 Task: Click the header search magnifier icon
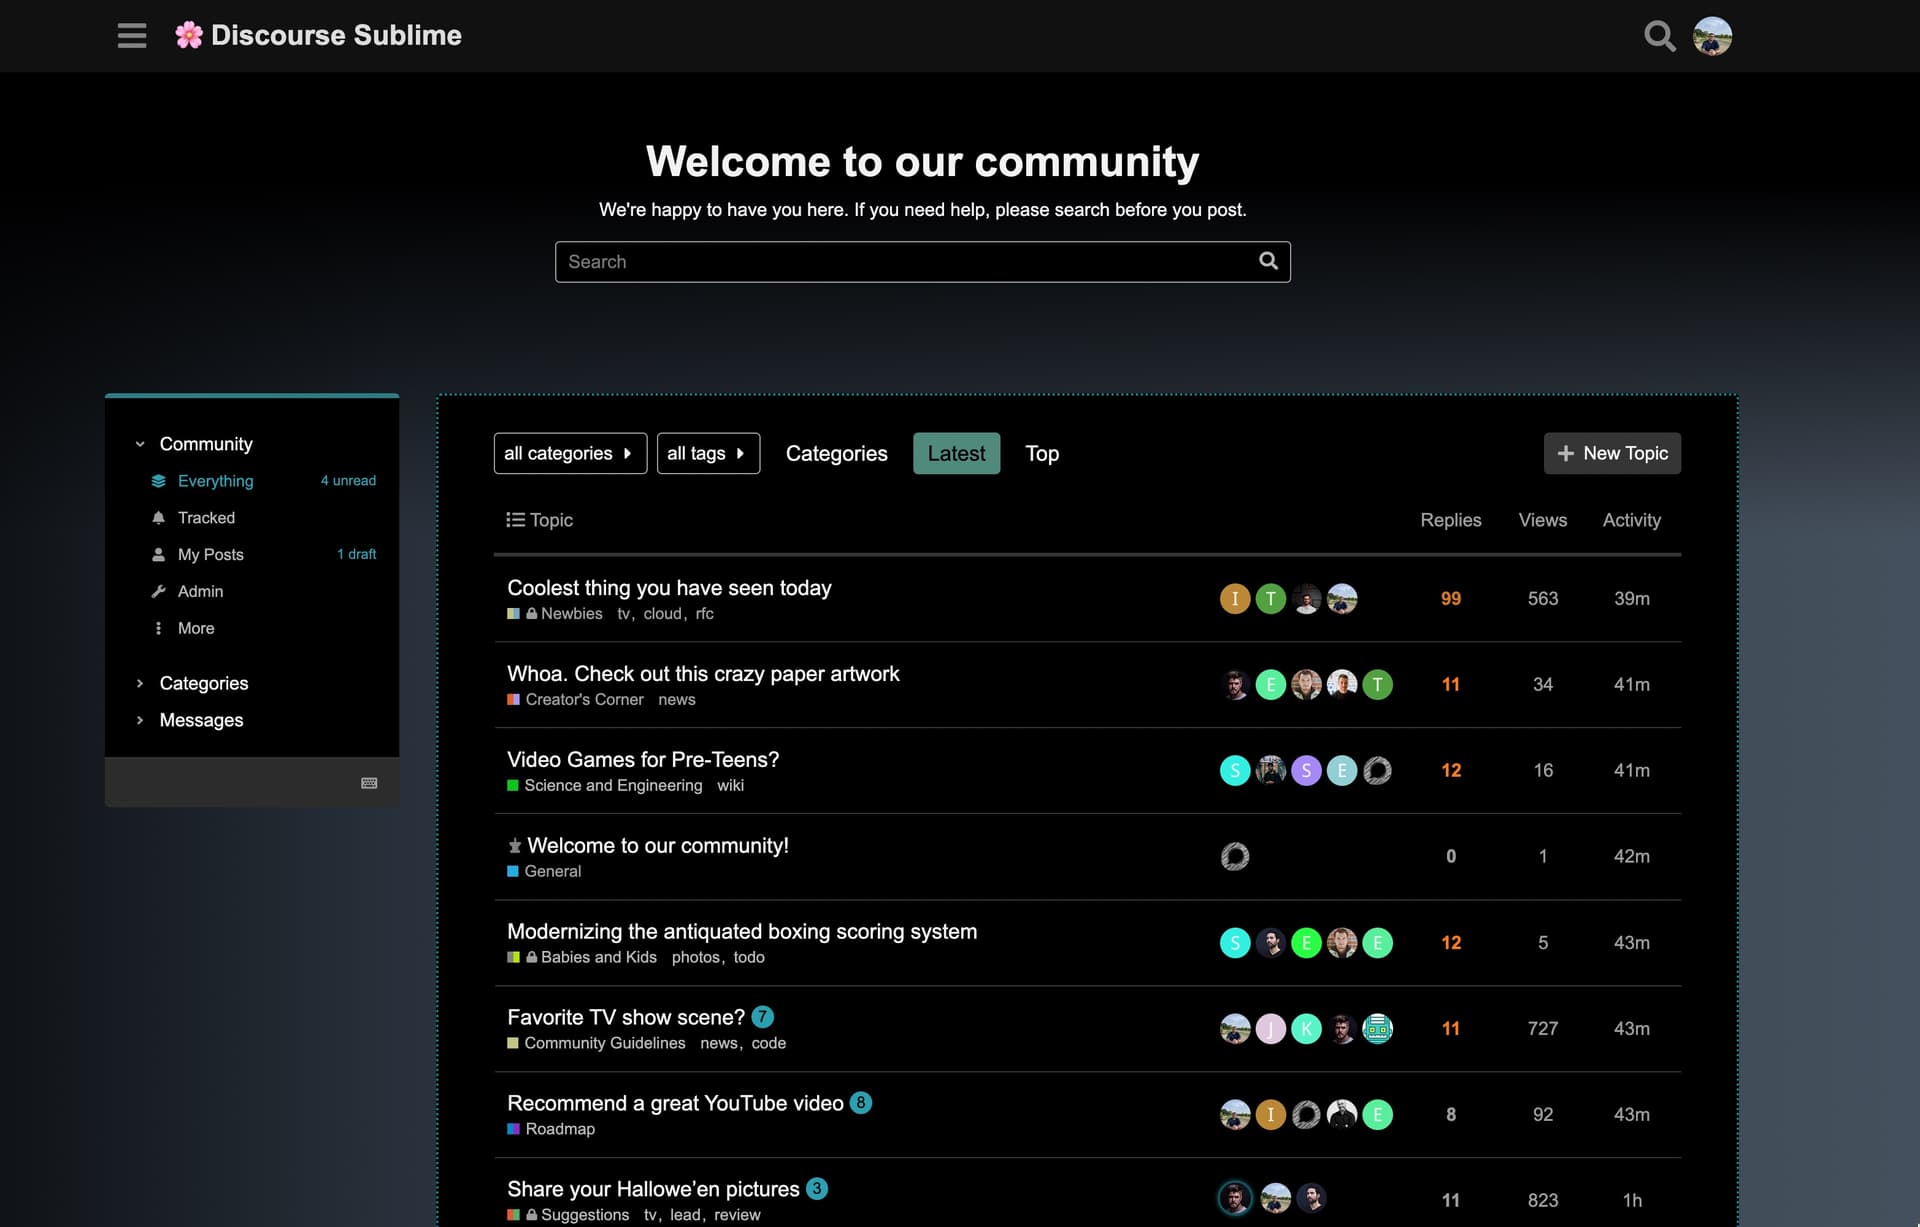coord(1659,36)
